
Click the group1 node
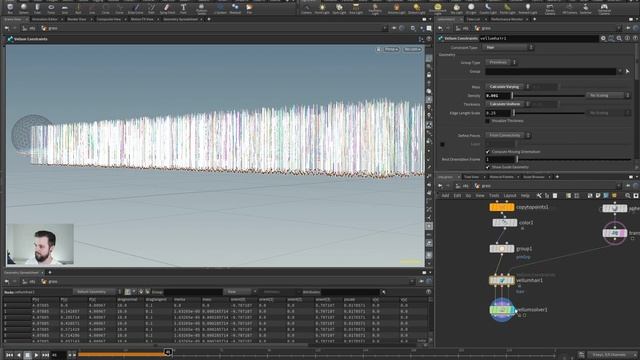click(502, 249)
